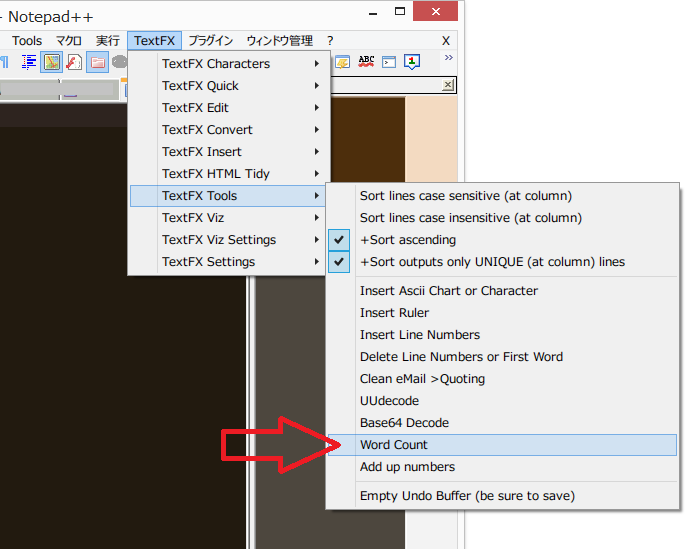Click the TextFX menu bar item

[x=154, y=41]
